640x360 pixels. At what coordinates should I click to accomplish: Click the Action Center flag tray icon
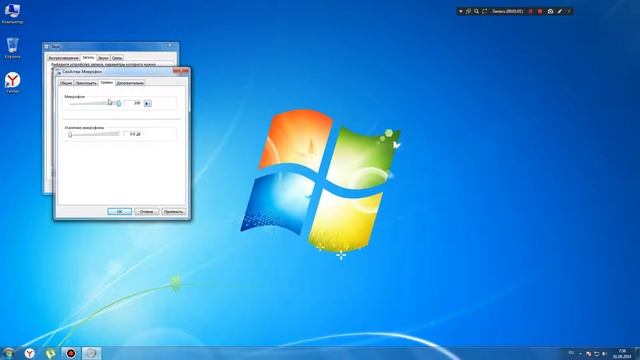coord(589,354)
